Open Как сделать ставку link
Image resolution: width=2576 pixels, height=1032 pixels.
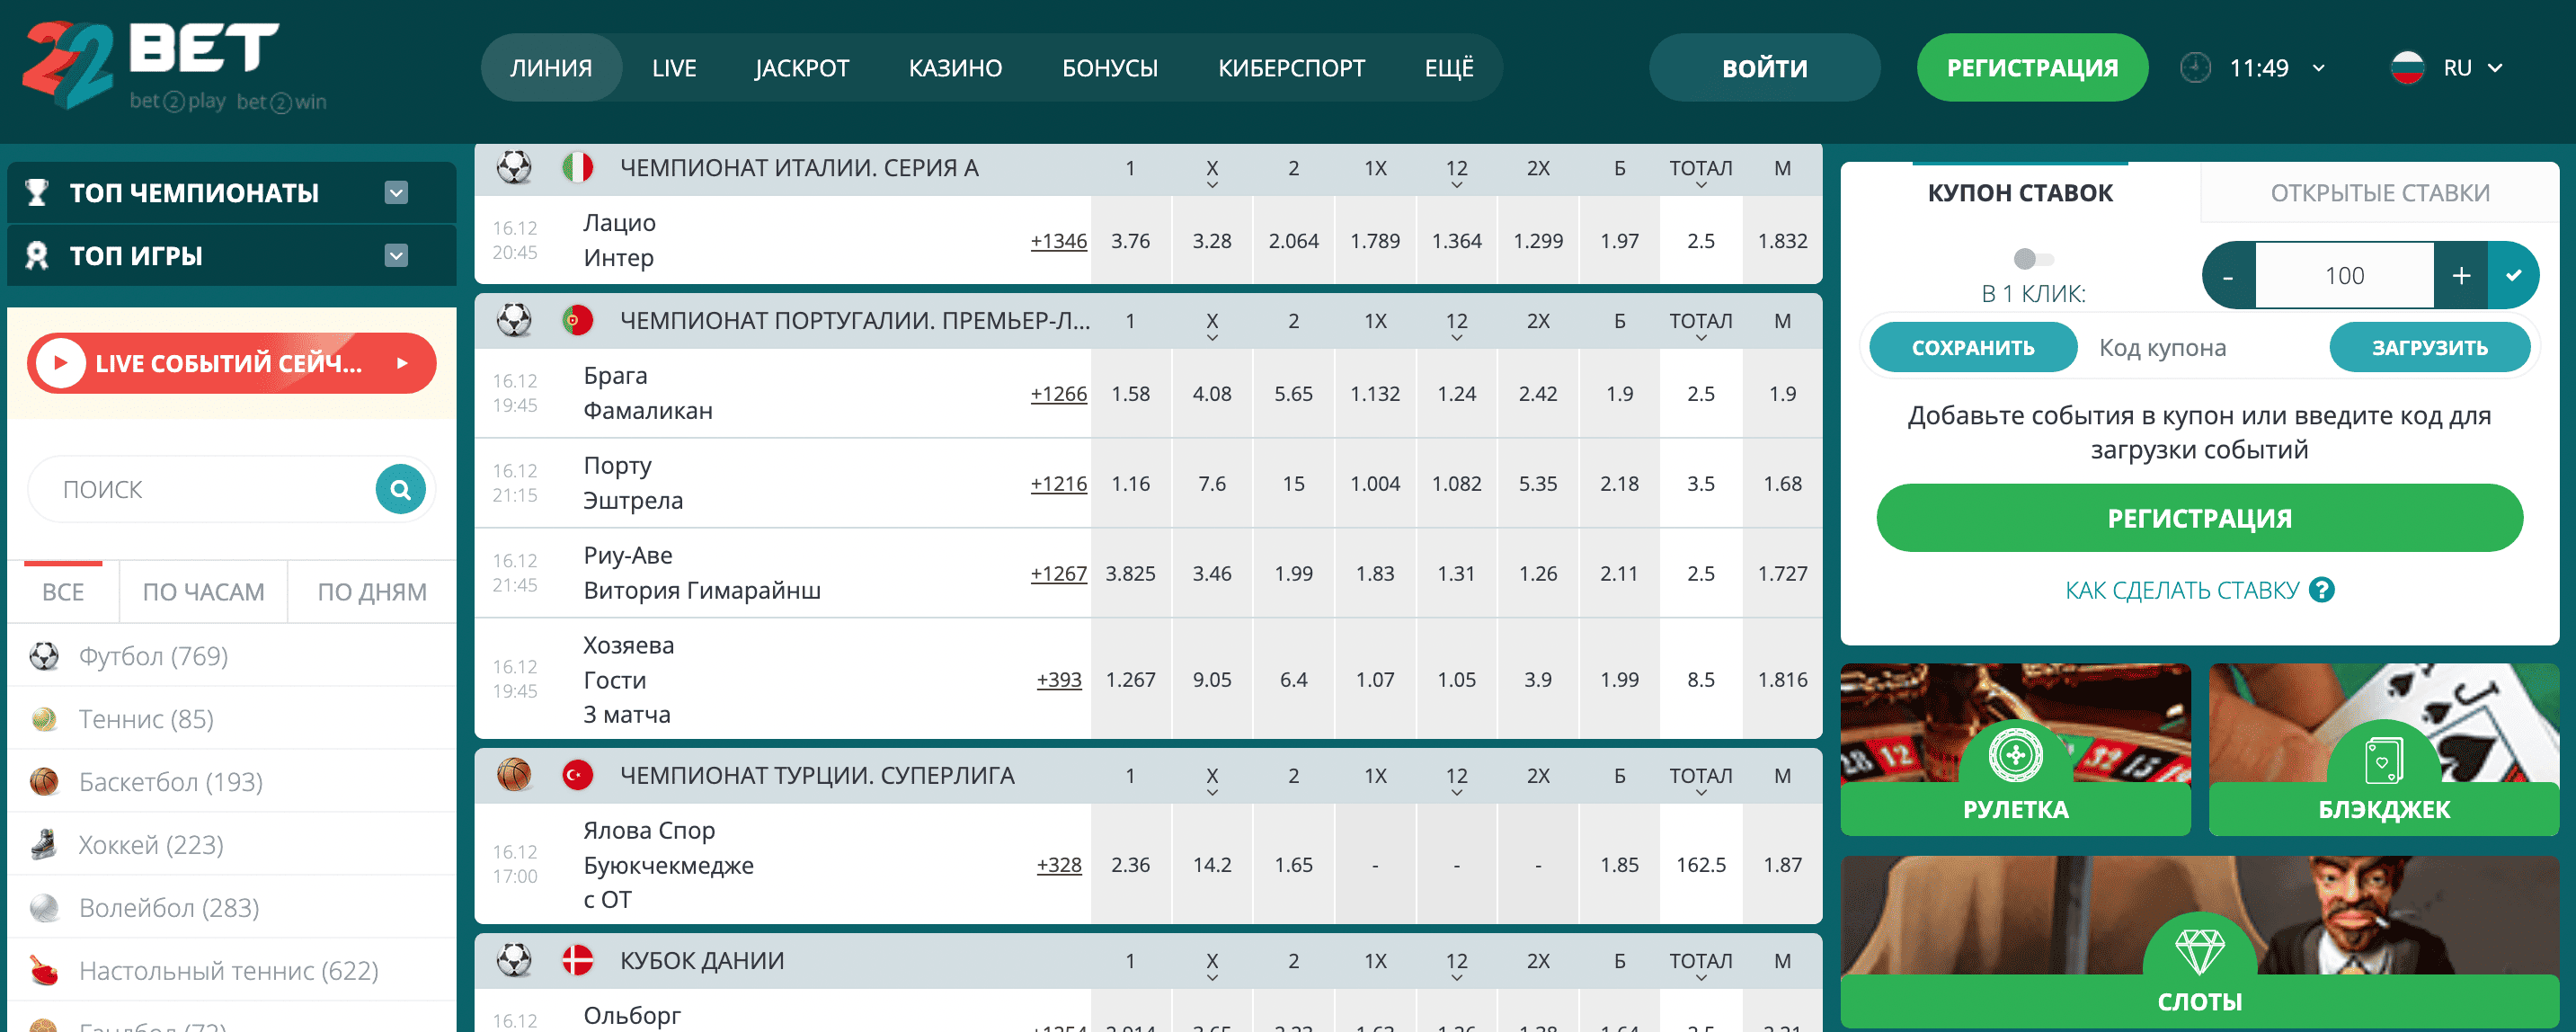(2182, 590)
